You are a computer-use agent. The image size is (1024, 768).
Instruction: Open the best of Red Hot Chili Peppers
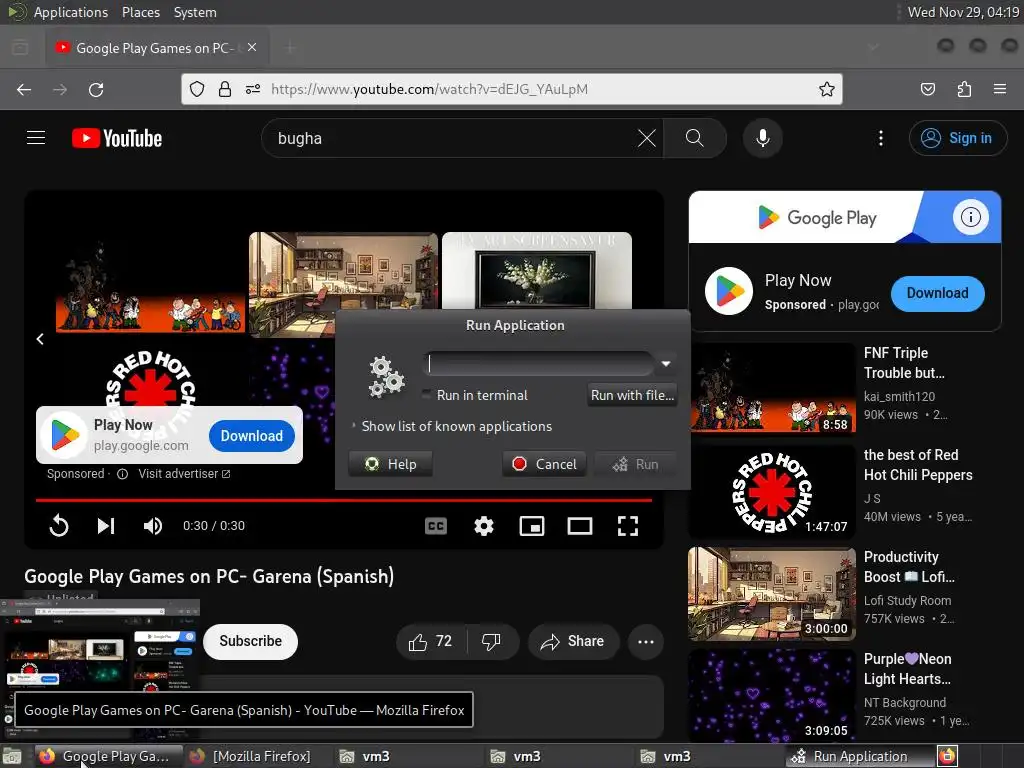pos(773,490)
